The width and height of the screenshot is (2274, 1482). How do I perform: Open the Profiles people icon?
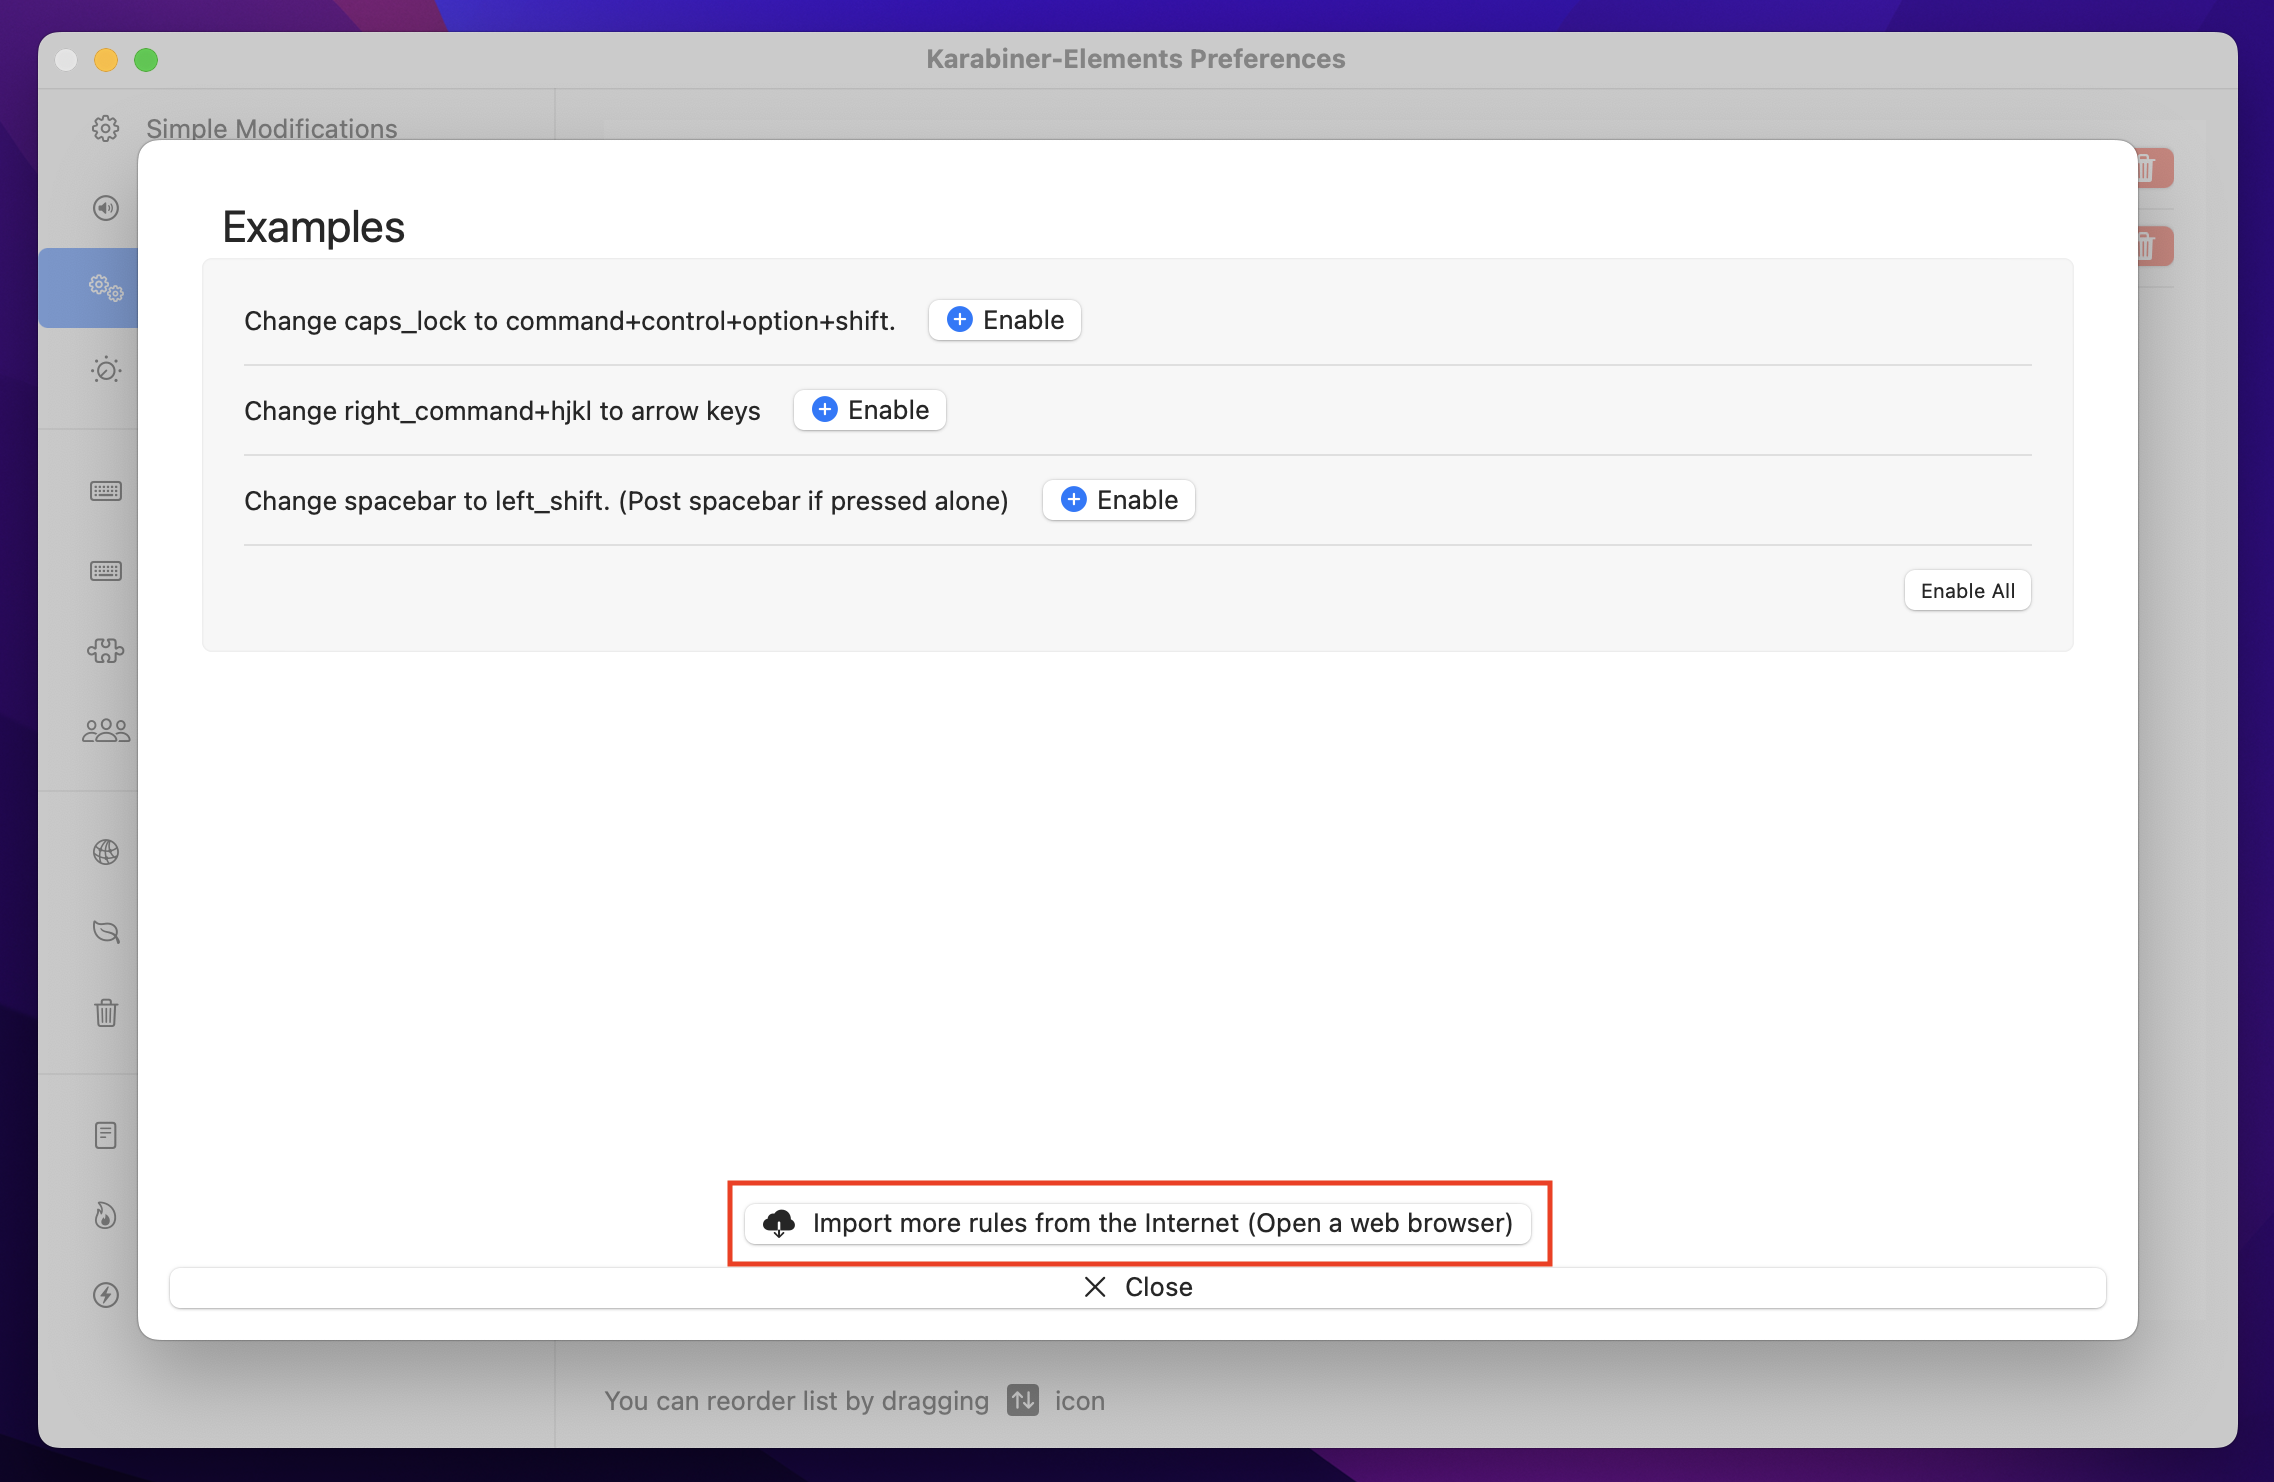tap(106, 731)
